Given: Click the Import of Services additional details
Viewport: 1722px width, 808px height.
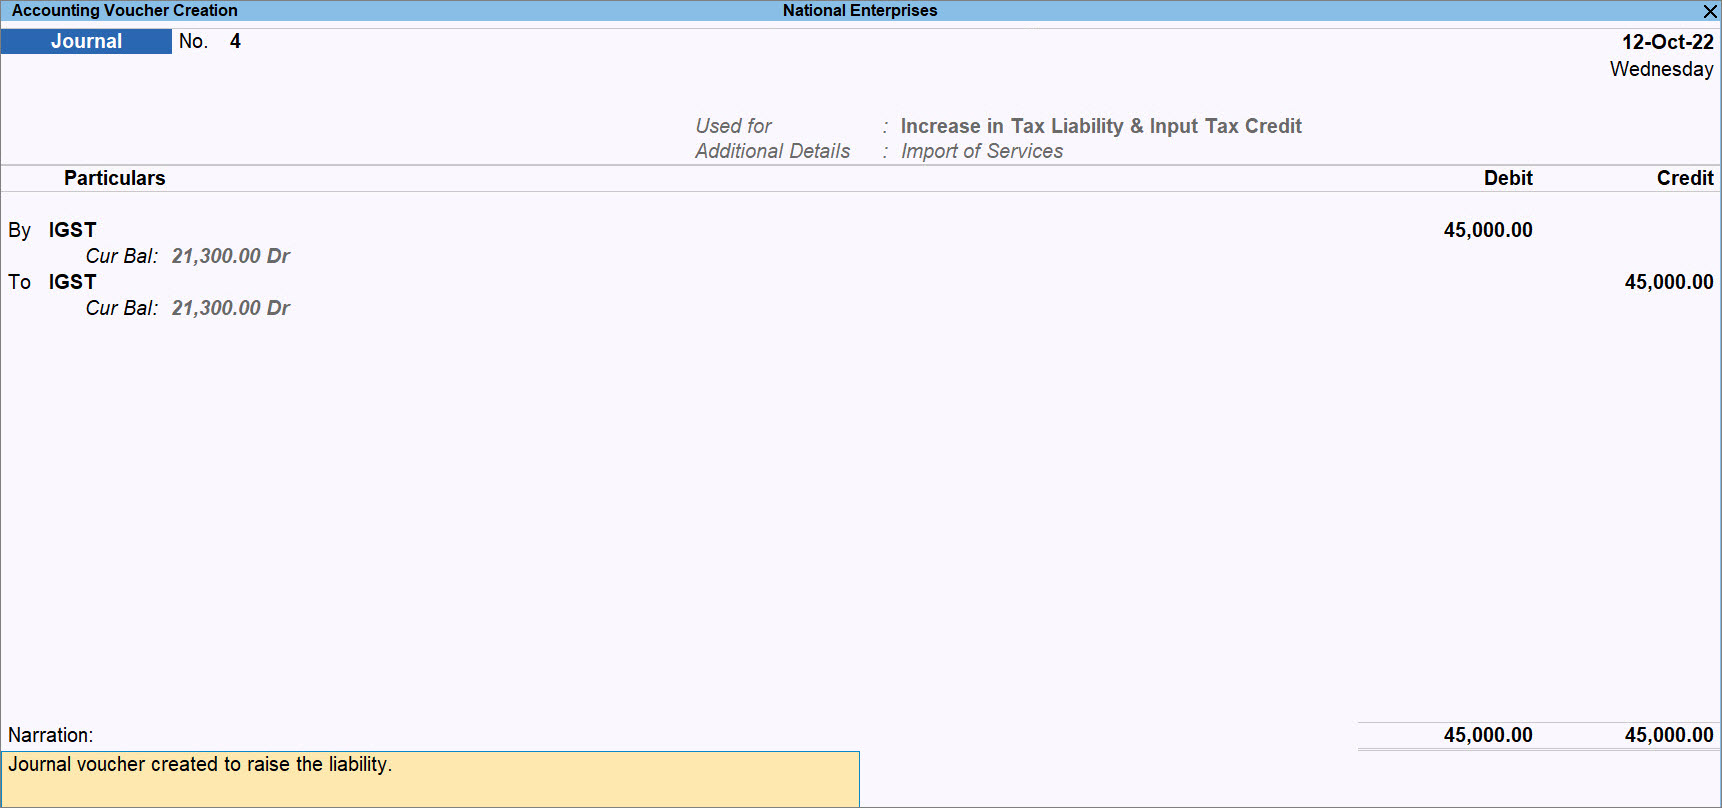Looking at the screenshot, I should [x=982, y=151].
